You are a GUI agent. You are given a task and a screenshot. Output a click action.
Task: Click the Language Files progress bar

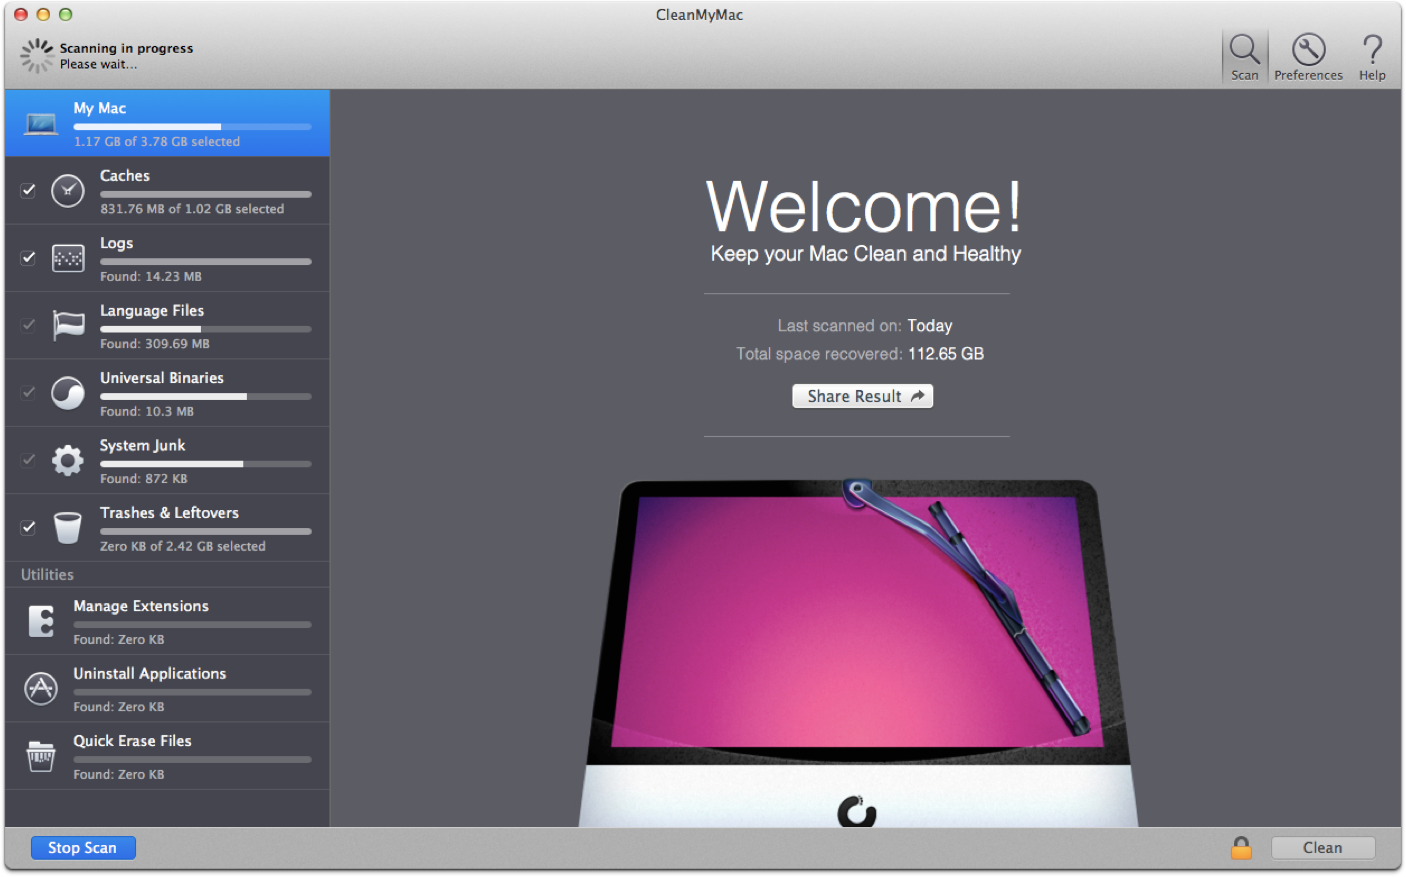pyautogui.click(x=206, y=329)
